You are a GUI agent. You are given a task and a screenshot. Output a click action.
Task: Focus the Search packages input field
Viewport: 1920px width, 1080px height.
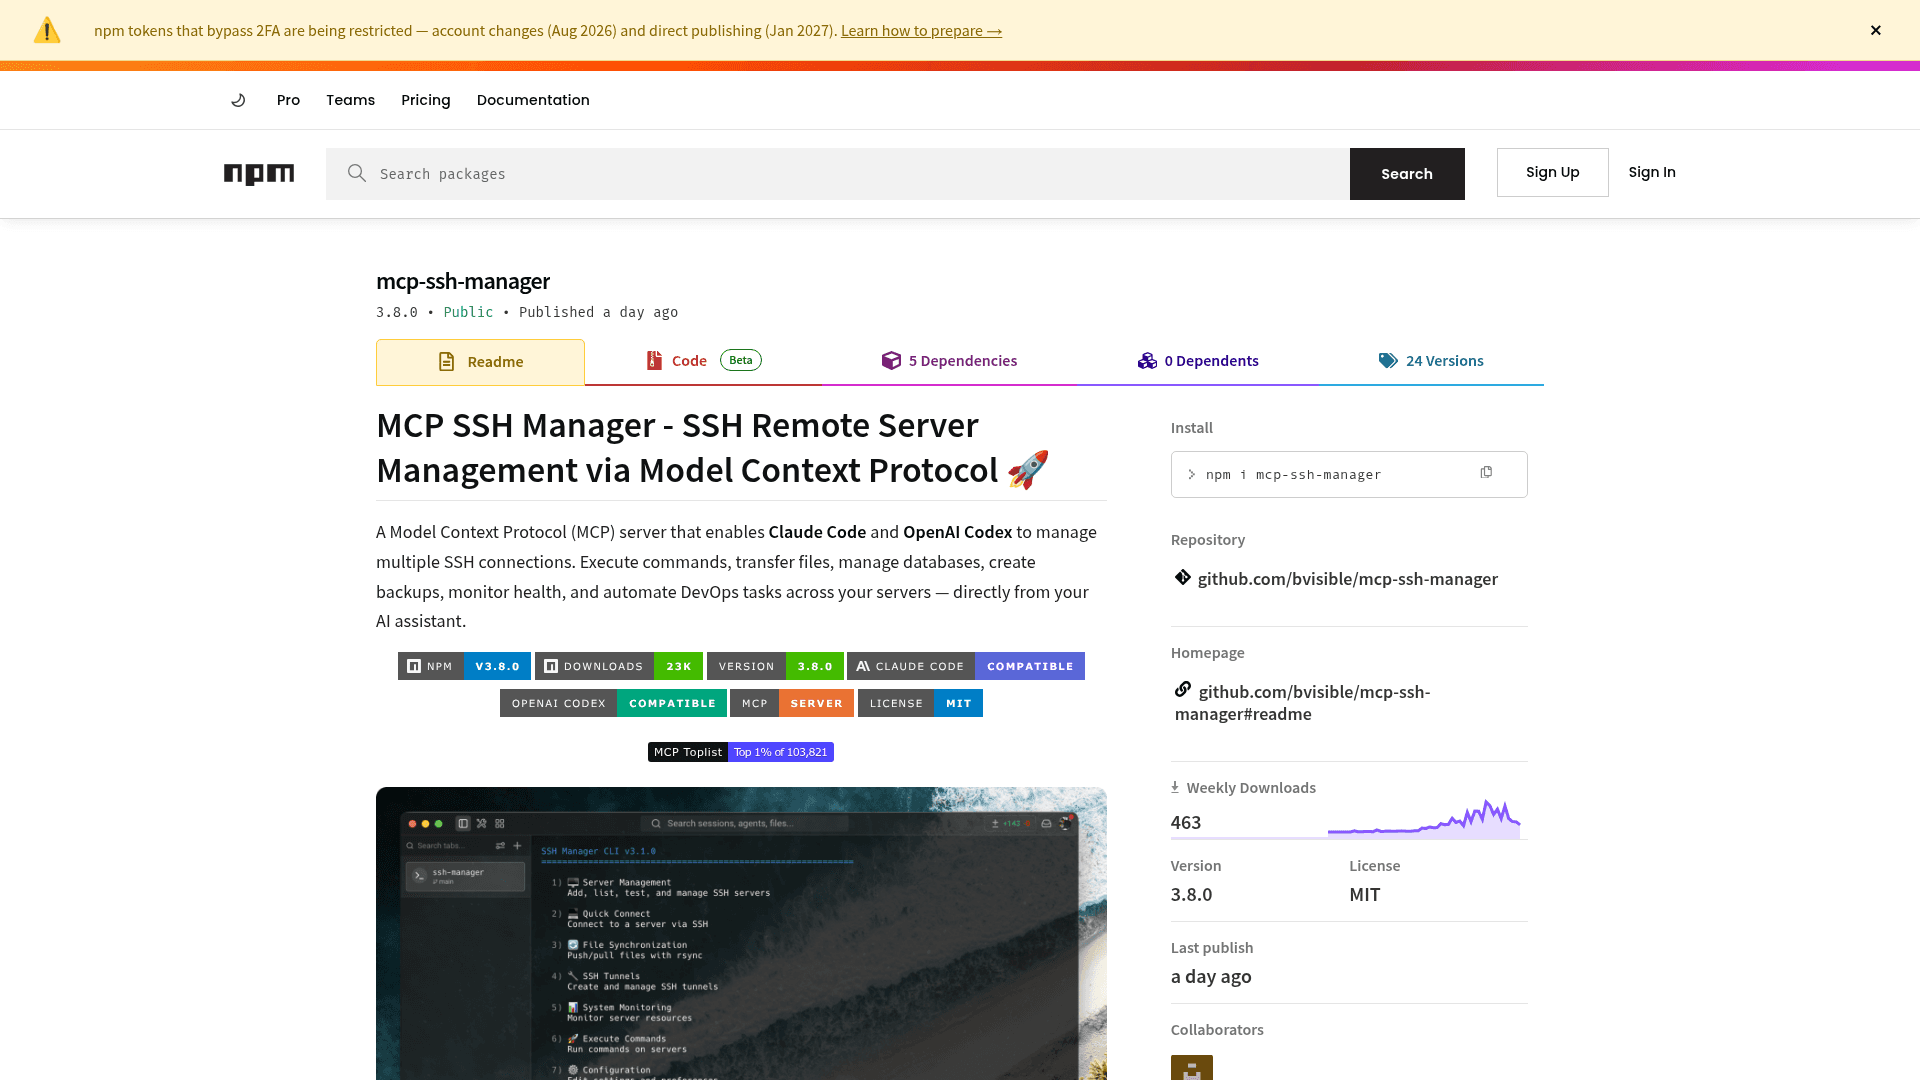pos(838,174)
